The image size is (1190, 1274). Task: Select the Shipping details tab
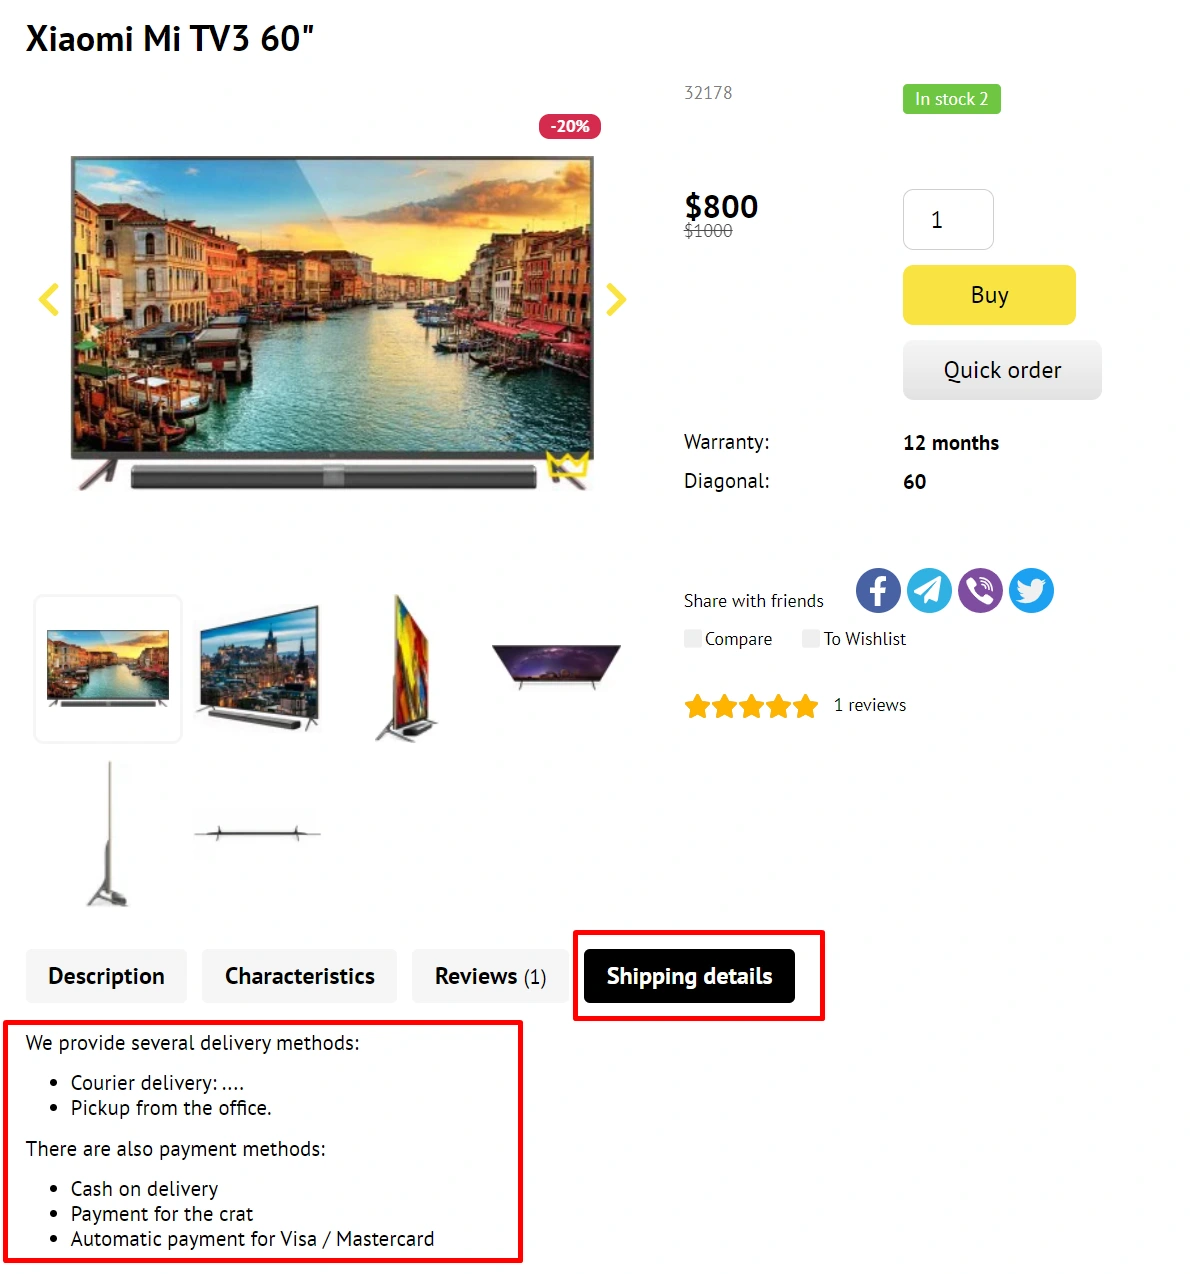point(689,976)
